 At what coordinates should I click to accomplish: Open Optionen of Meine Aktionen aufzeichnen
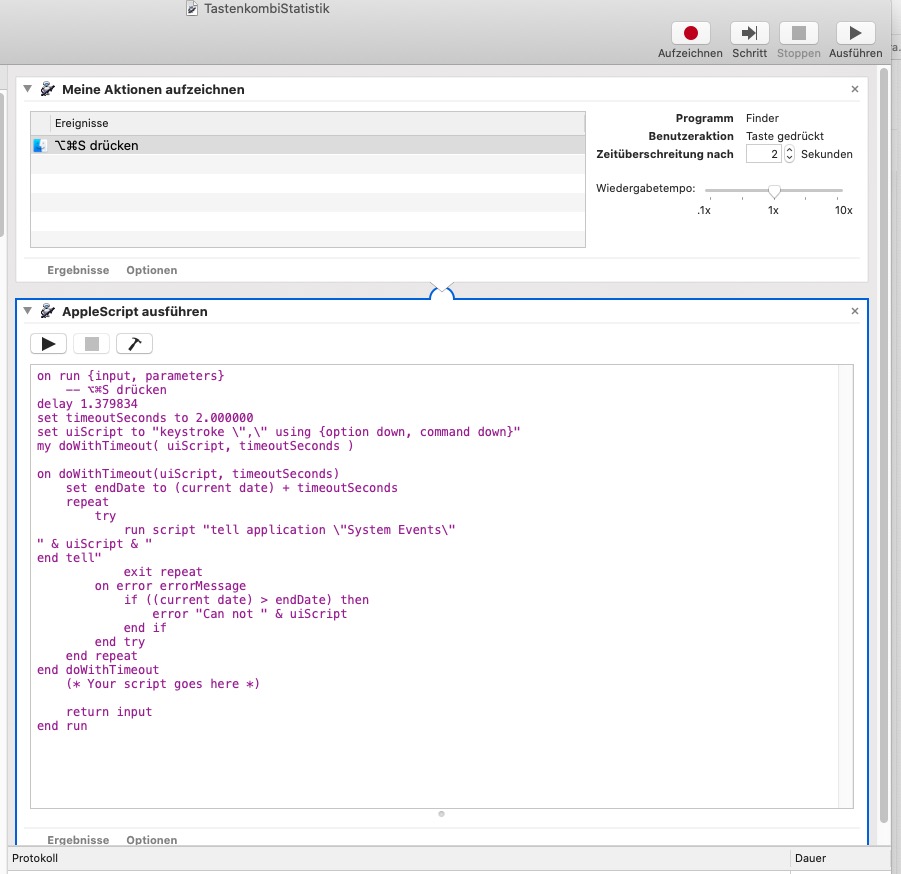click(152, 270)
